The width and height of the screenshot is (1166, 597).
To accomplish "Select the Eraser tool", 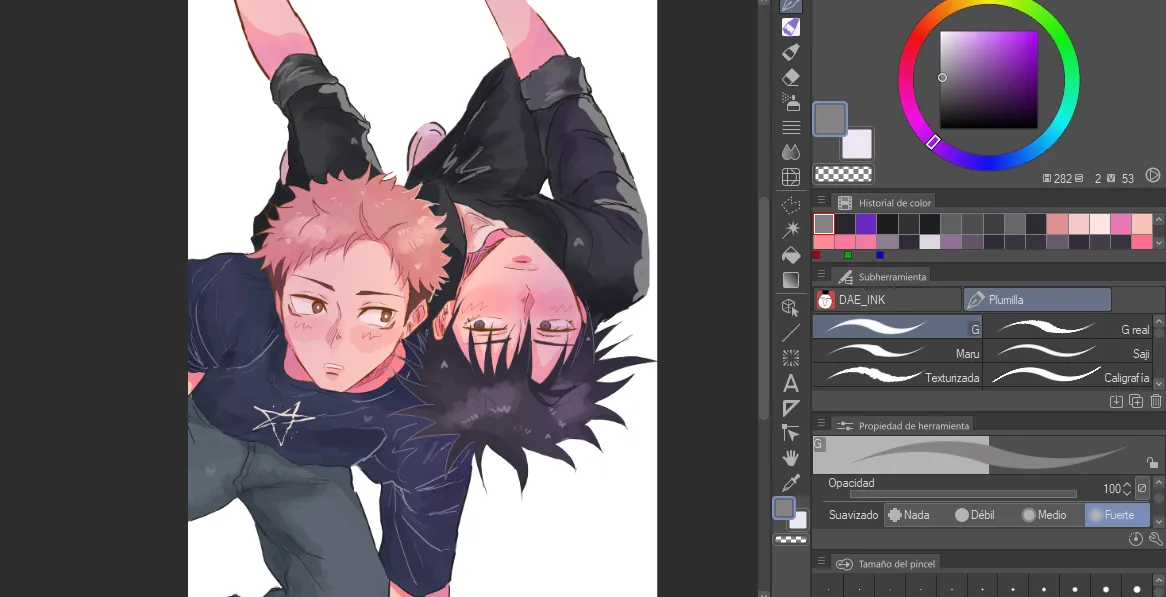I will (790, 77).
